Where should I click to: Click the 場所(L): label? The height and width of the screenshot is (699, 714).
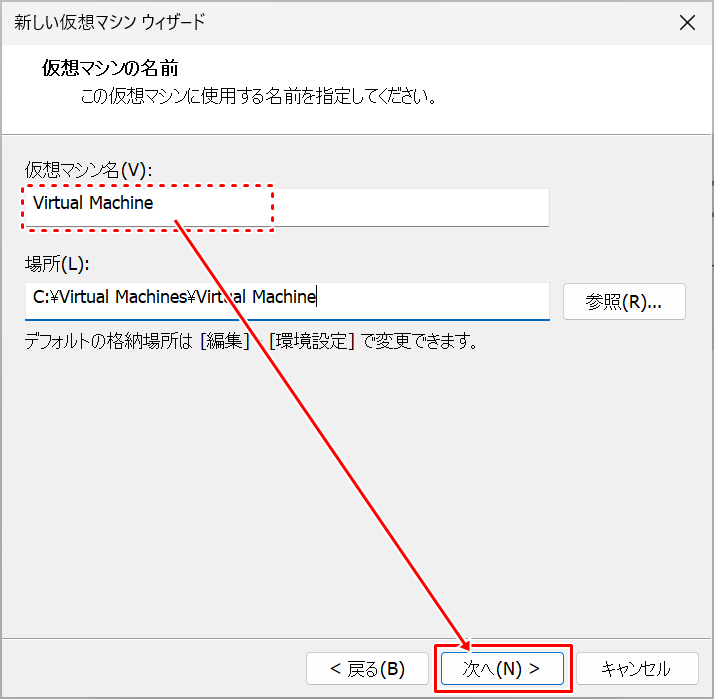coord(57,264)
